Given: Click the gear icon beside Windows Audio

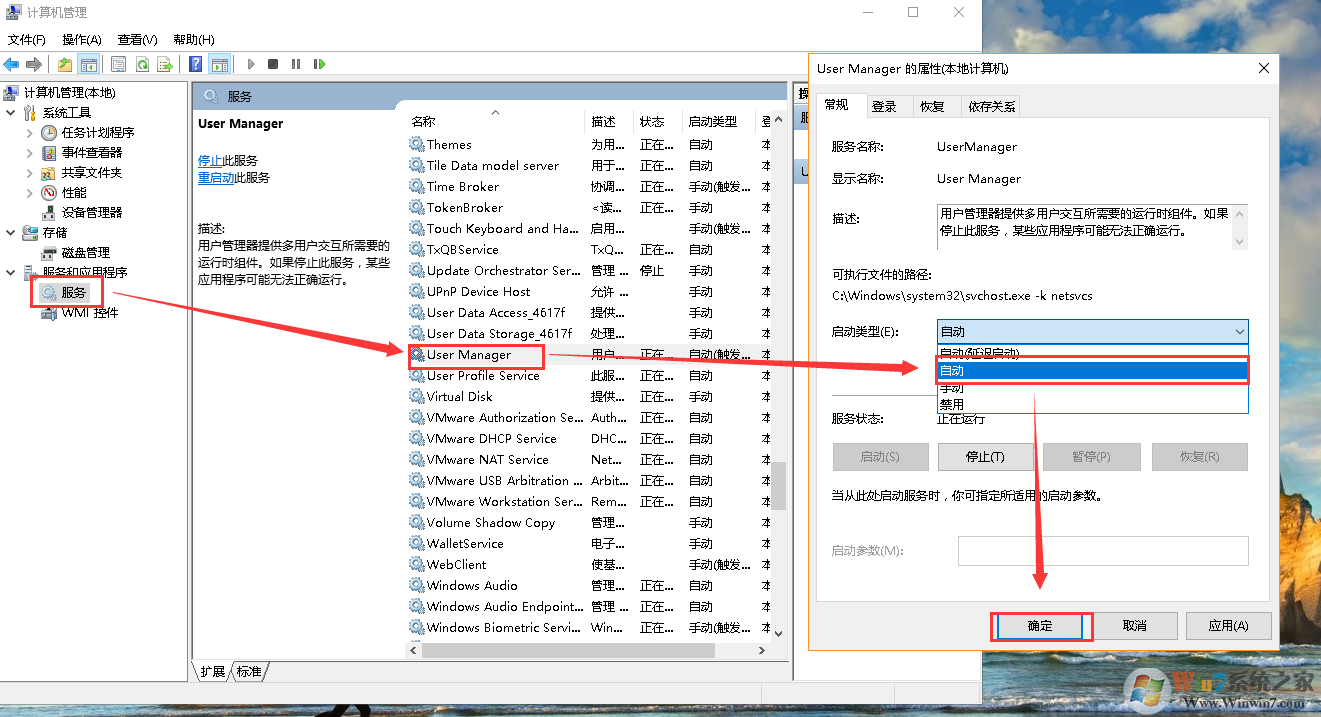Looking at the screenshot, I should (x=417, y=586).
